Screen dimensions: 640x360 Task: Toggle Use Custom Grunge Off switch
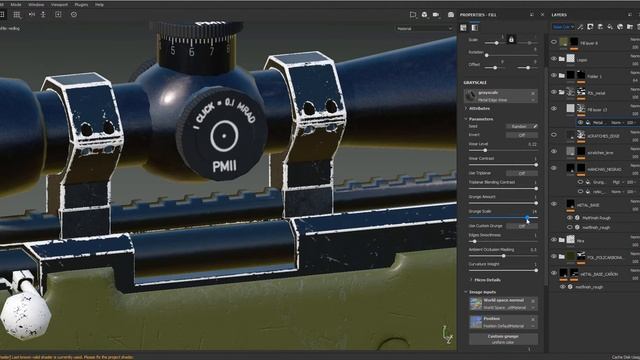click(x=522, y=226)
